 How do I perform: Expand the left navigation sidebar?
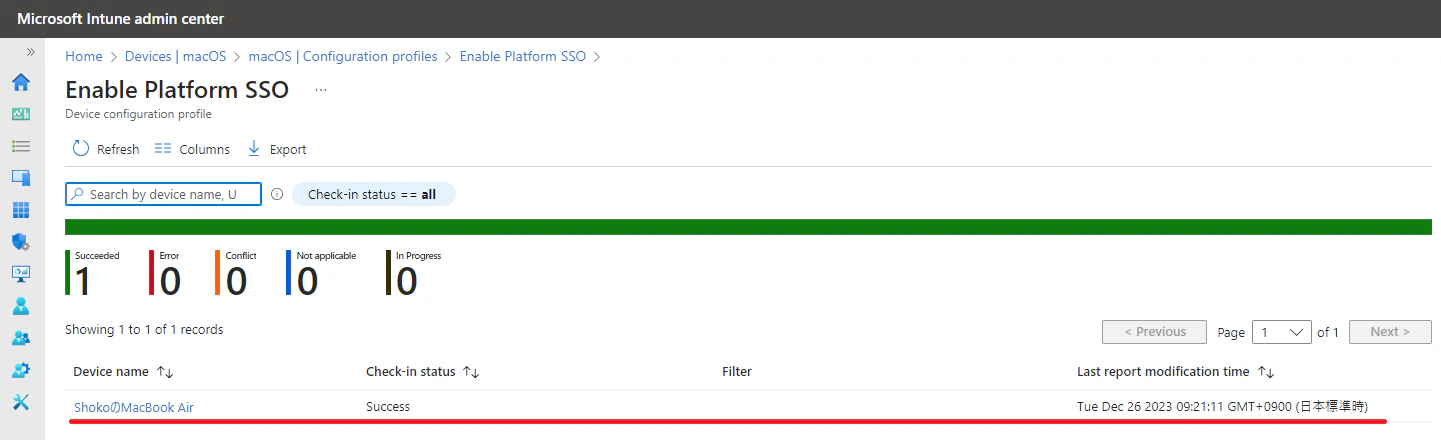pos(30,51)
